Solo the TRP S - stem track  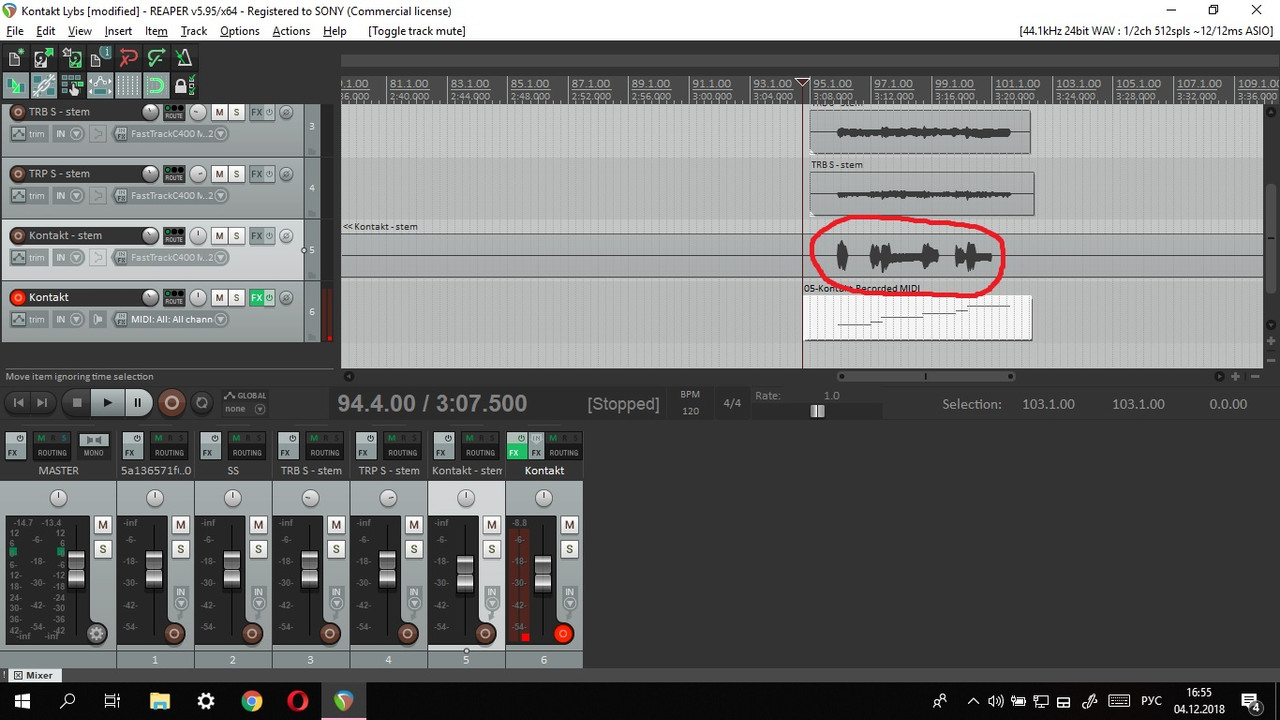click(237, 174)
